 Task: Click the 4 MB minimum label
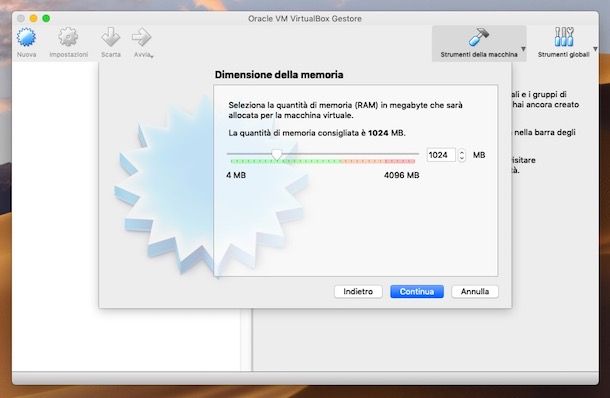click(x=236, y=175)
